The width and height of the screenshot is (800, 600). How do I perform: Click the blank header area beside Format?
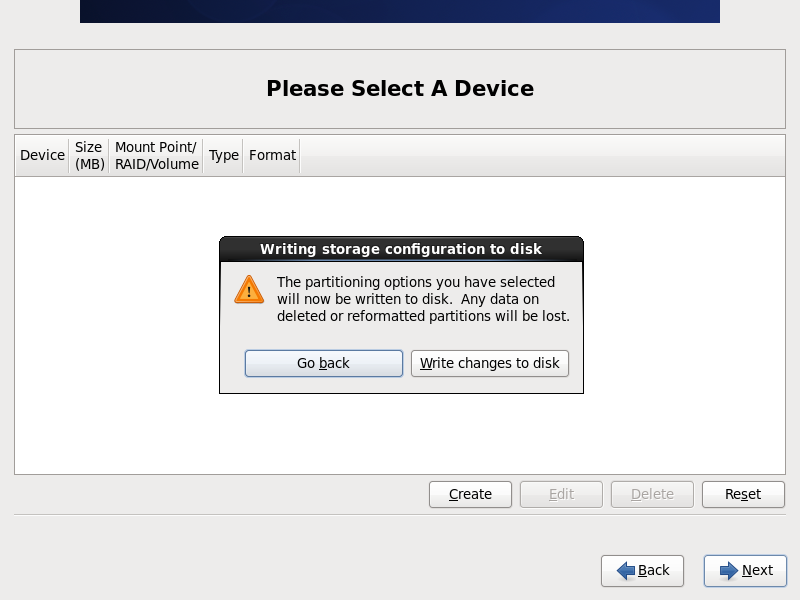542,155
